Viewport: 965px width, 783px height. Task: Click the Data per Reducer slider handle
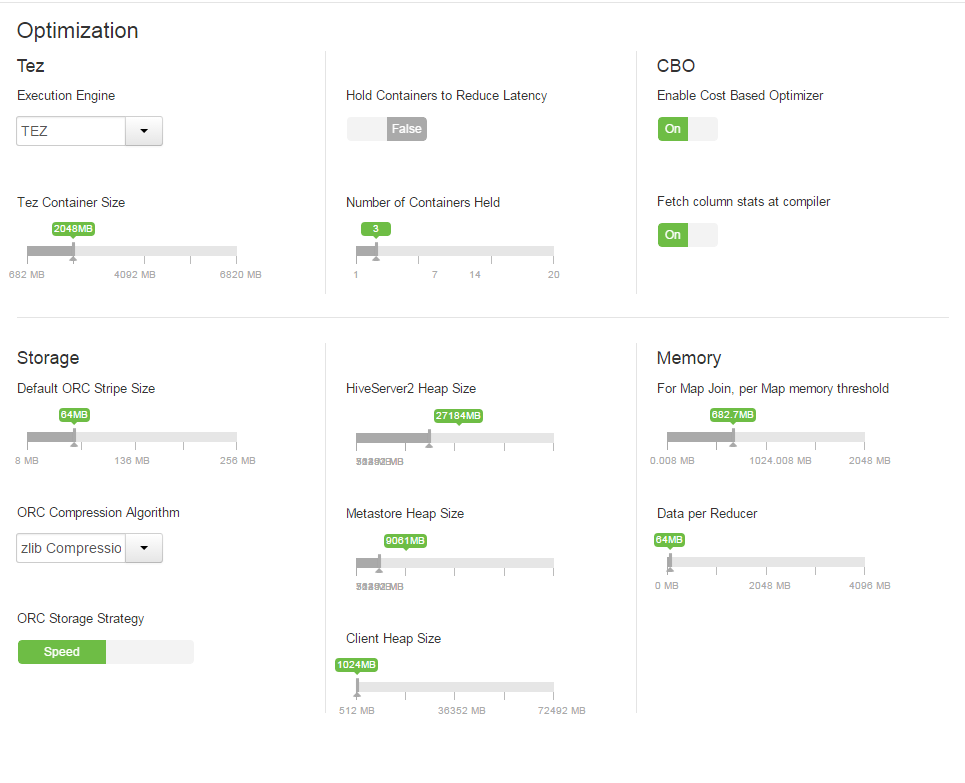(668, 562)
